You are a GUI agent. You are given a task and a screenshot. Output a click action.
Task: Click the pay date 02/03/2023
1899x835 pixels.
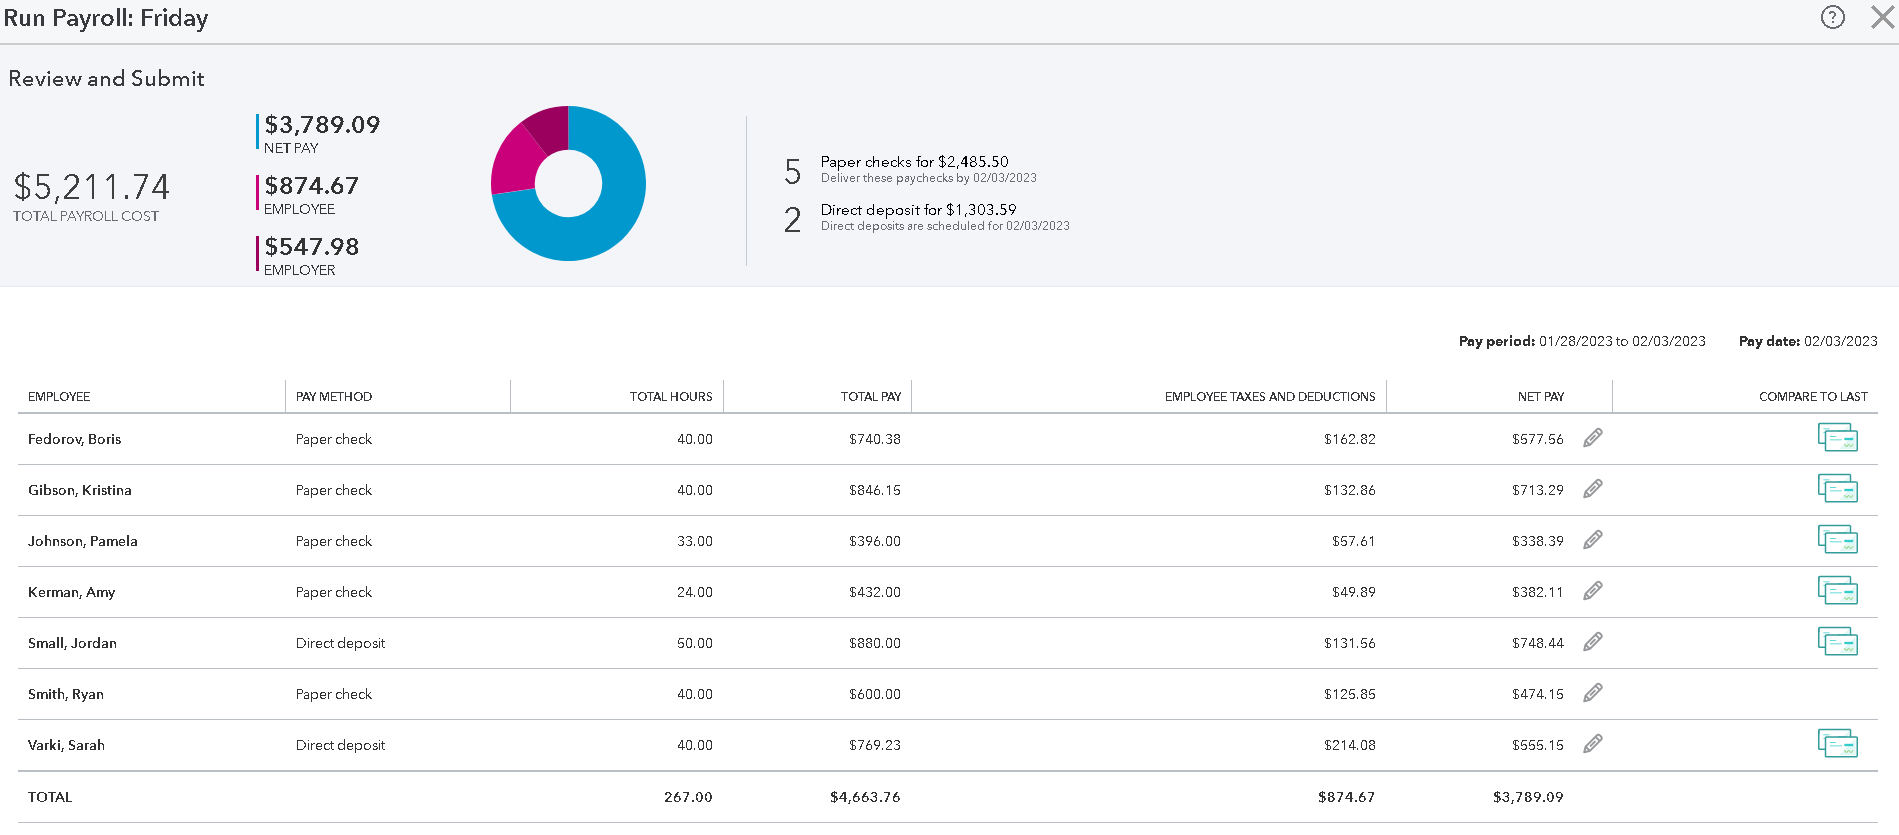pos(1841,341)
